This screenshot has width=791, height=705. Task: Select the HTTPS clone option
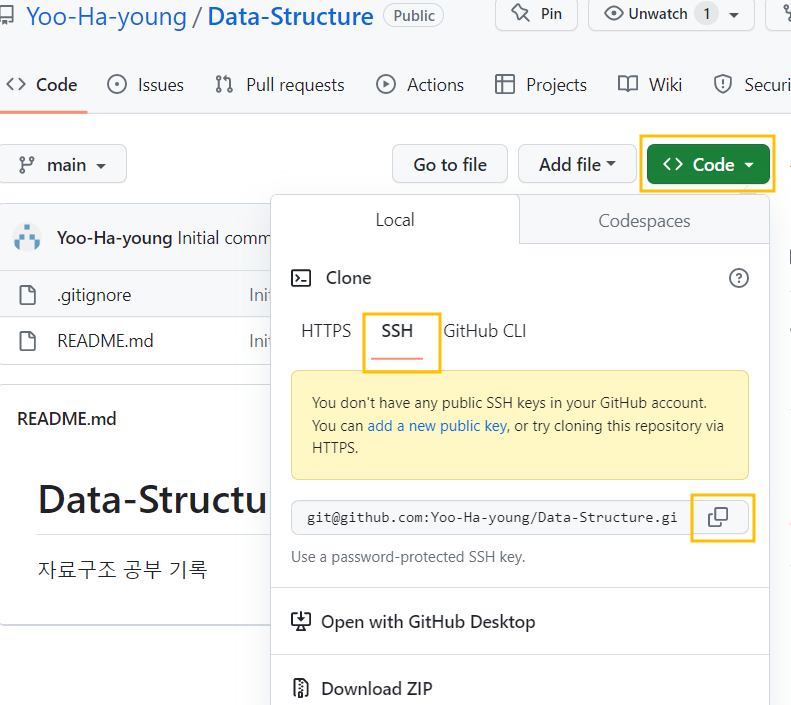pos(326,331)
